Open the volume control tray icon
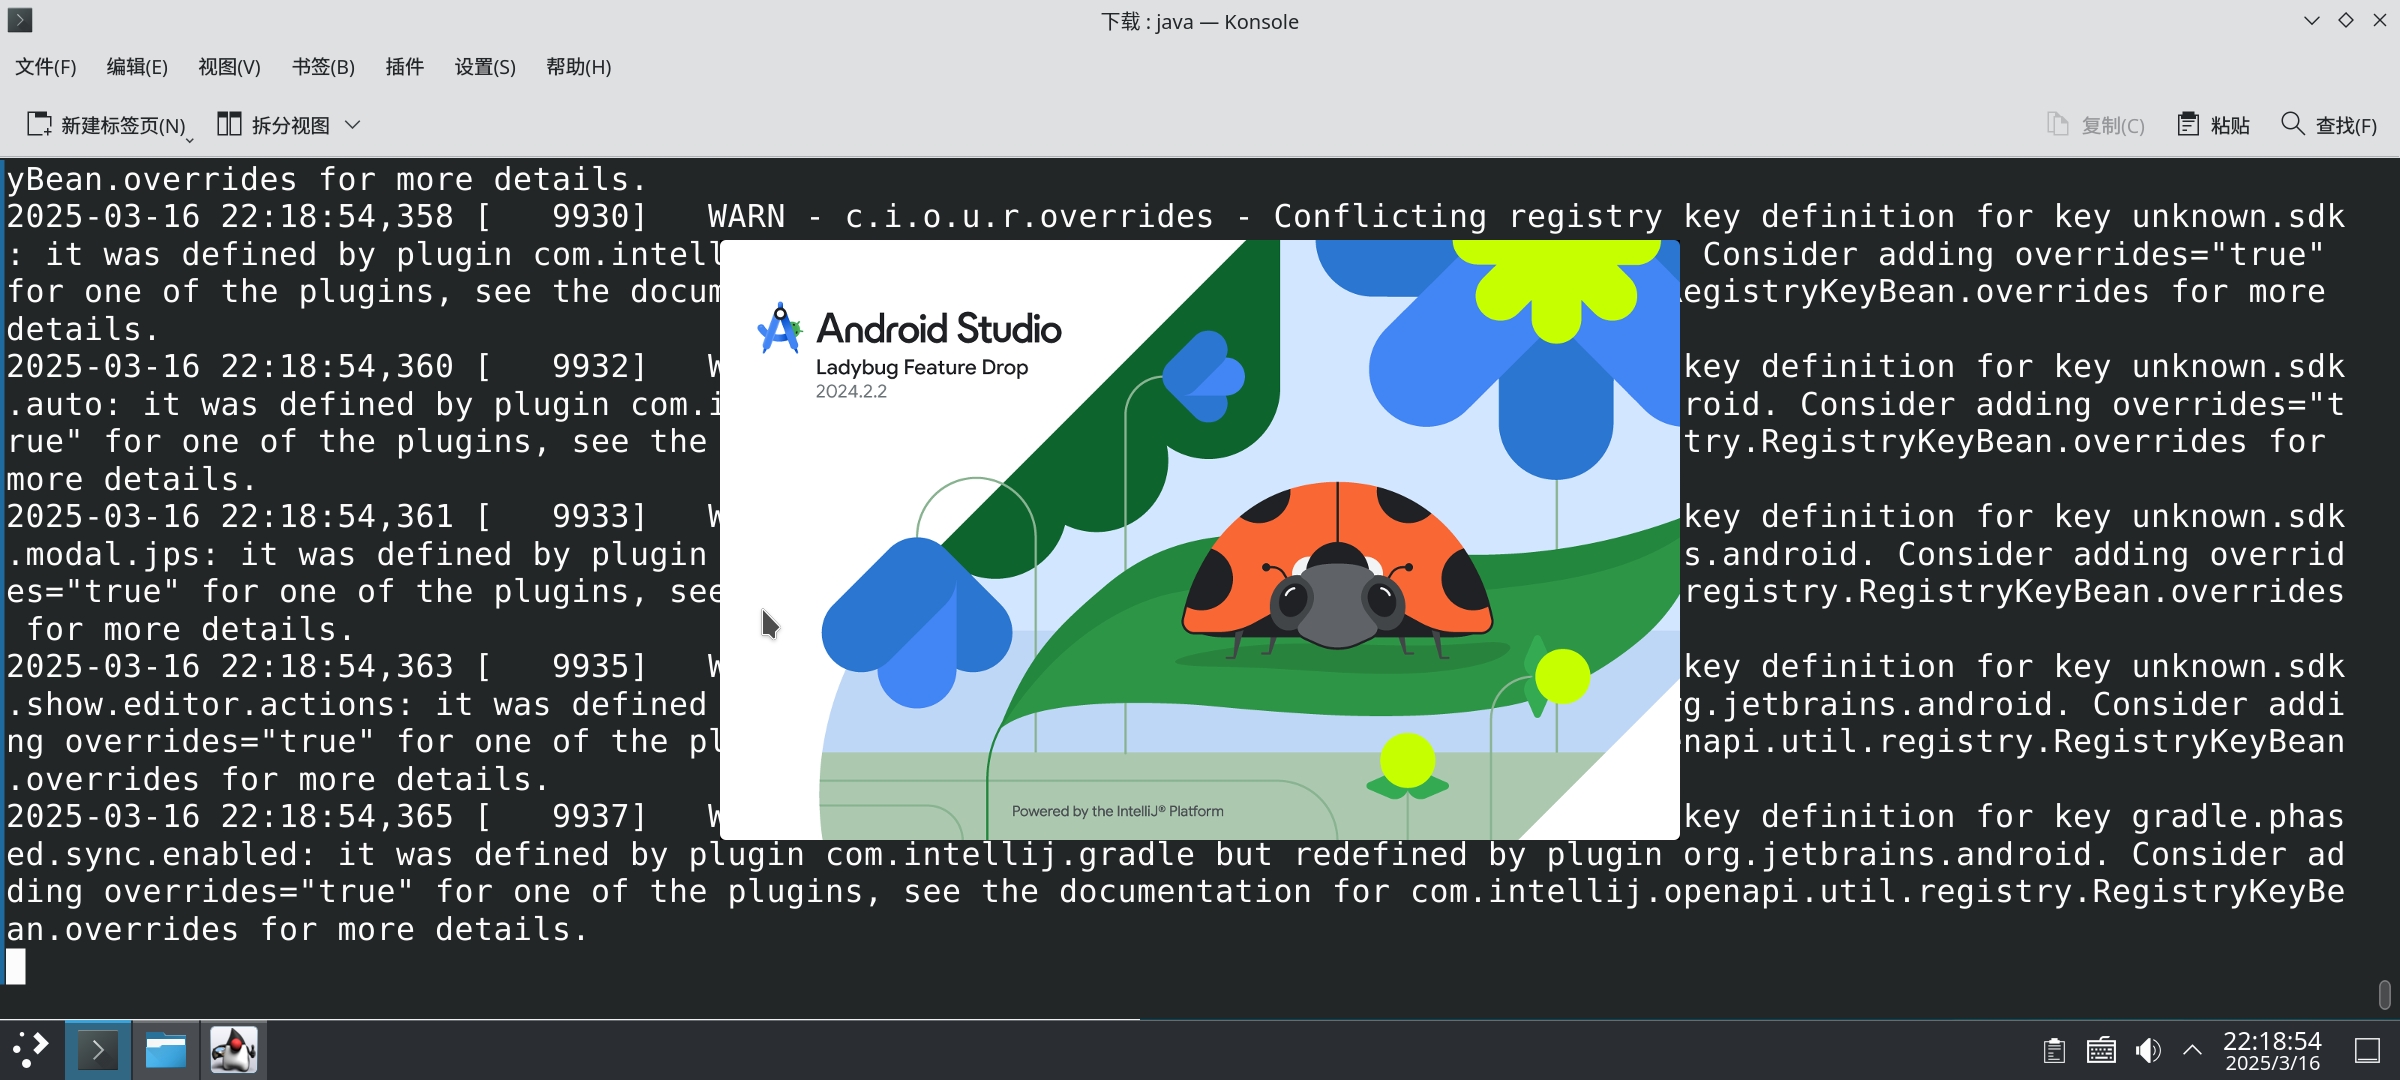This screenshot has height=1080, width=2400. 2147,1050
